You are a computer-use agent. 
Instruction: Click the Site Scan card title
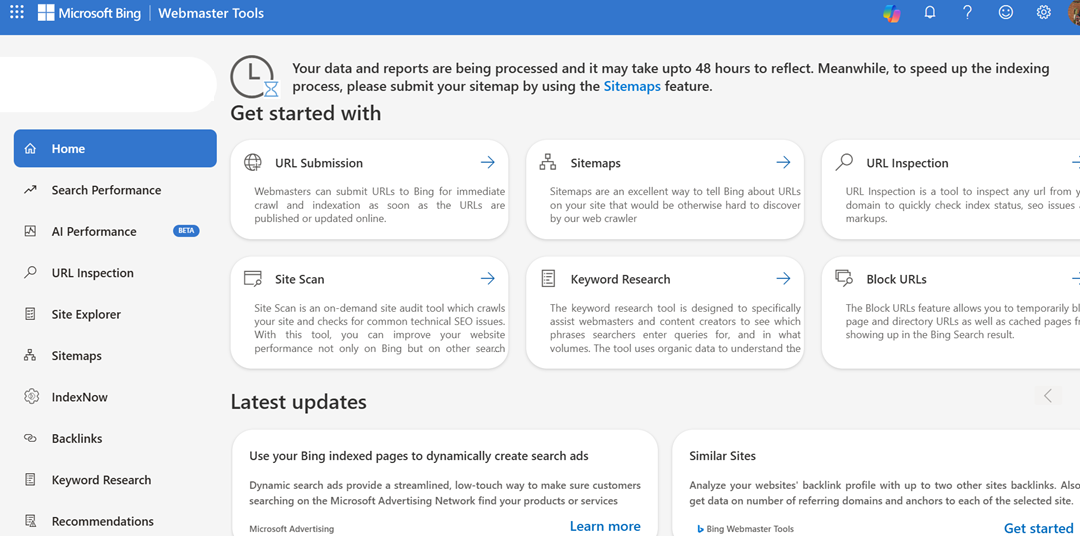(x=300, y=279)
